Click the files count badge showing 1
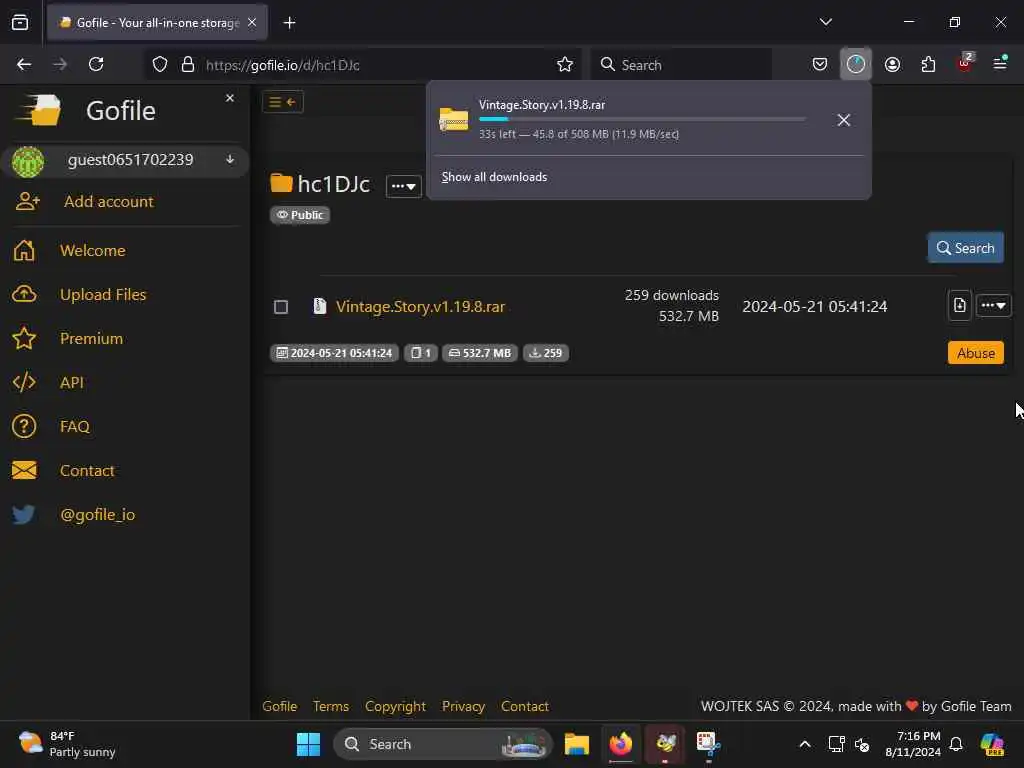Screen dimensions: 1024x768 (421, 353)
